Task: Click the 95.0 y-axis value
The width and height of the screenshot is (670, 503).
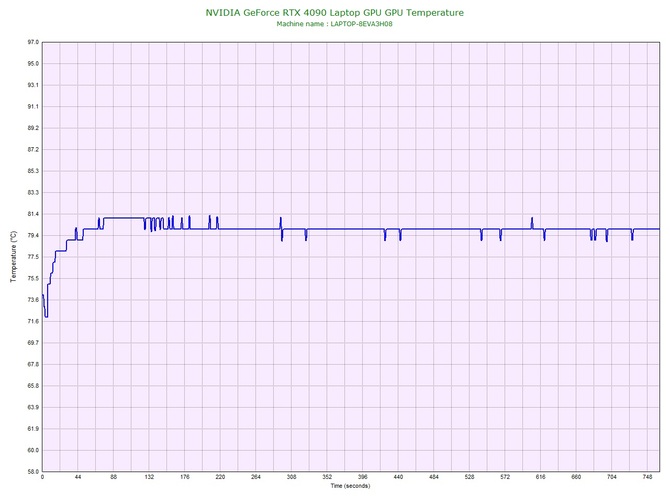Action: [x=33, y=64]
